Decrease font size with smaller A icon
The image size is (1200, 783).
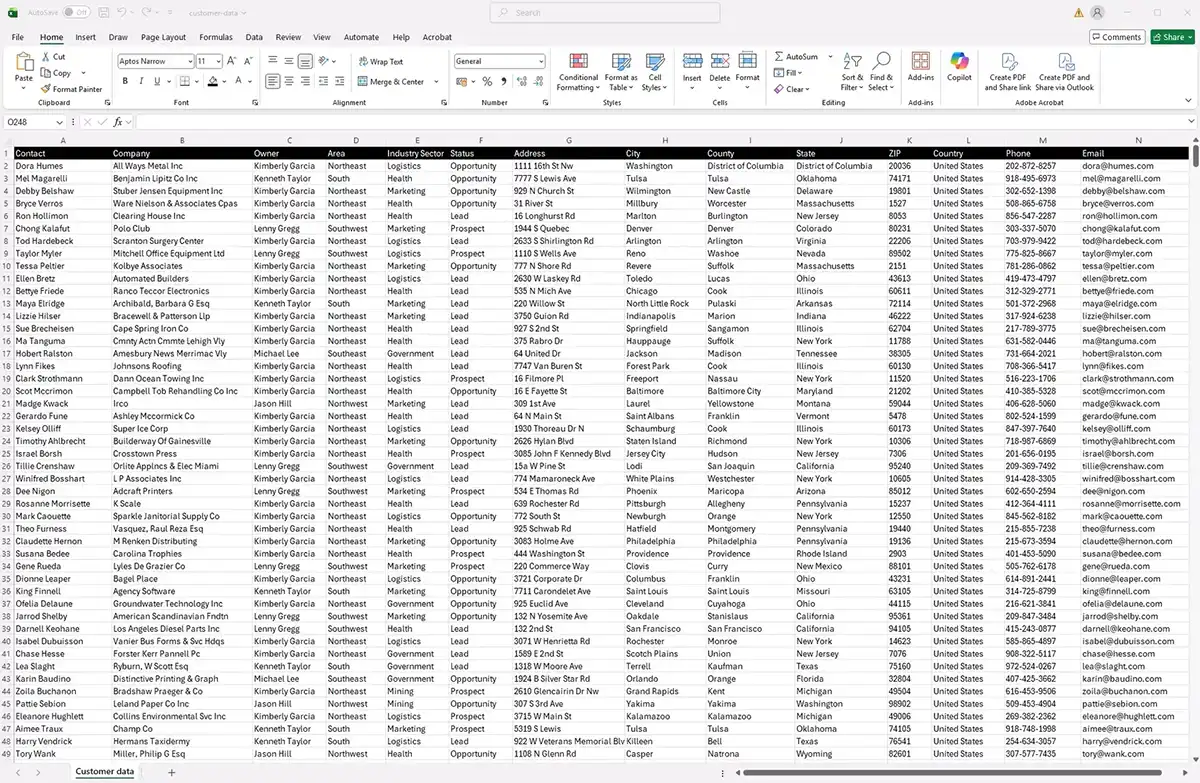[246, 61]
